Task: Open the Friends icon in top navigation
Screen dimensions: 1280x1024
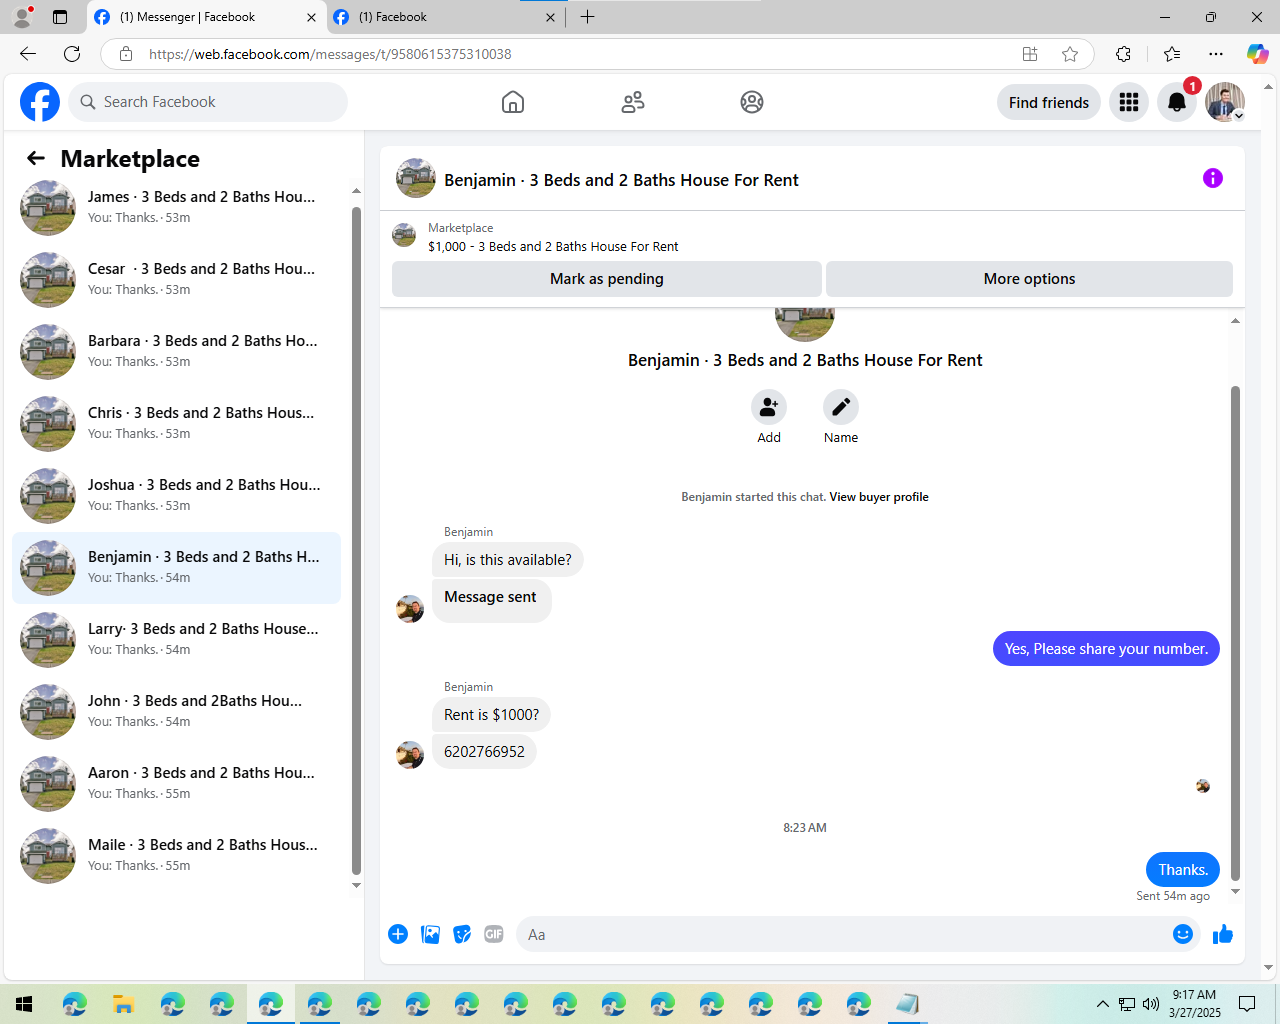Action: (x=633, y=102)
